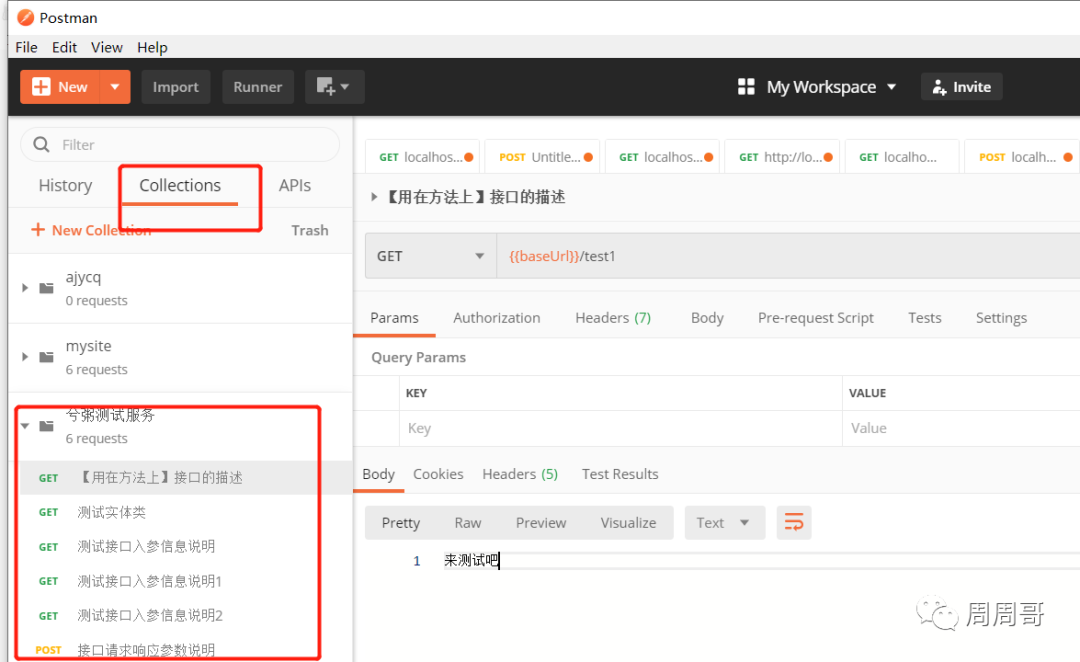
Task: Expand the ajycq collection arrow
Action: coord(25,288)
